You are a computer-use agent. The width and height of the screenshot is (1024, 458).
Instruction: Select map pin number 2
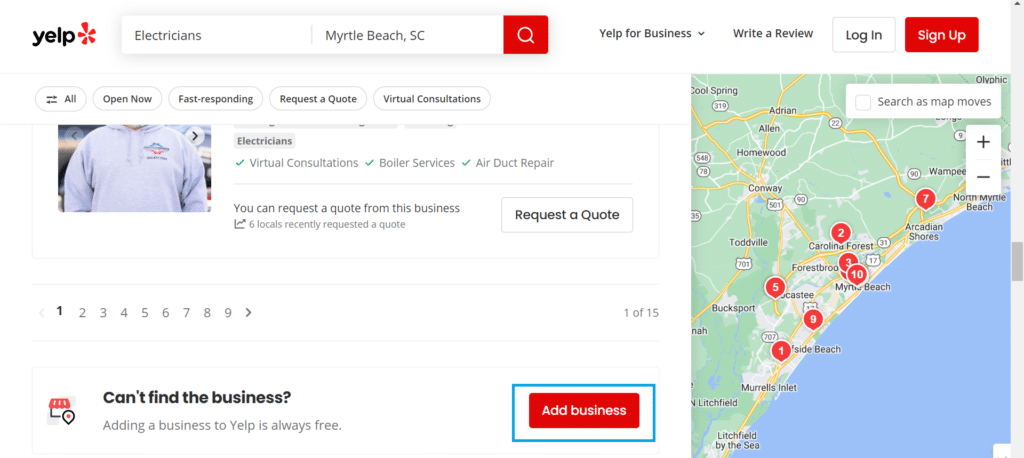pos(840,232)
